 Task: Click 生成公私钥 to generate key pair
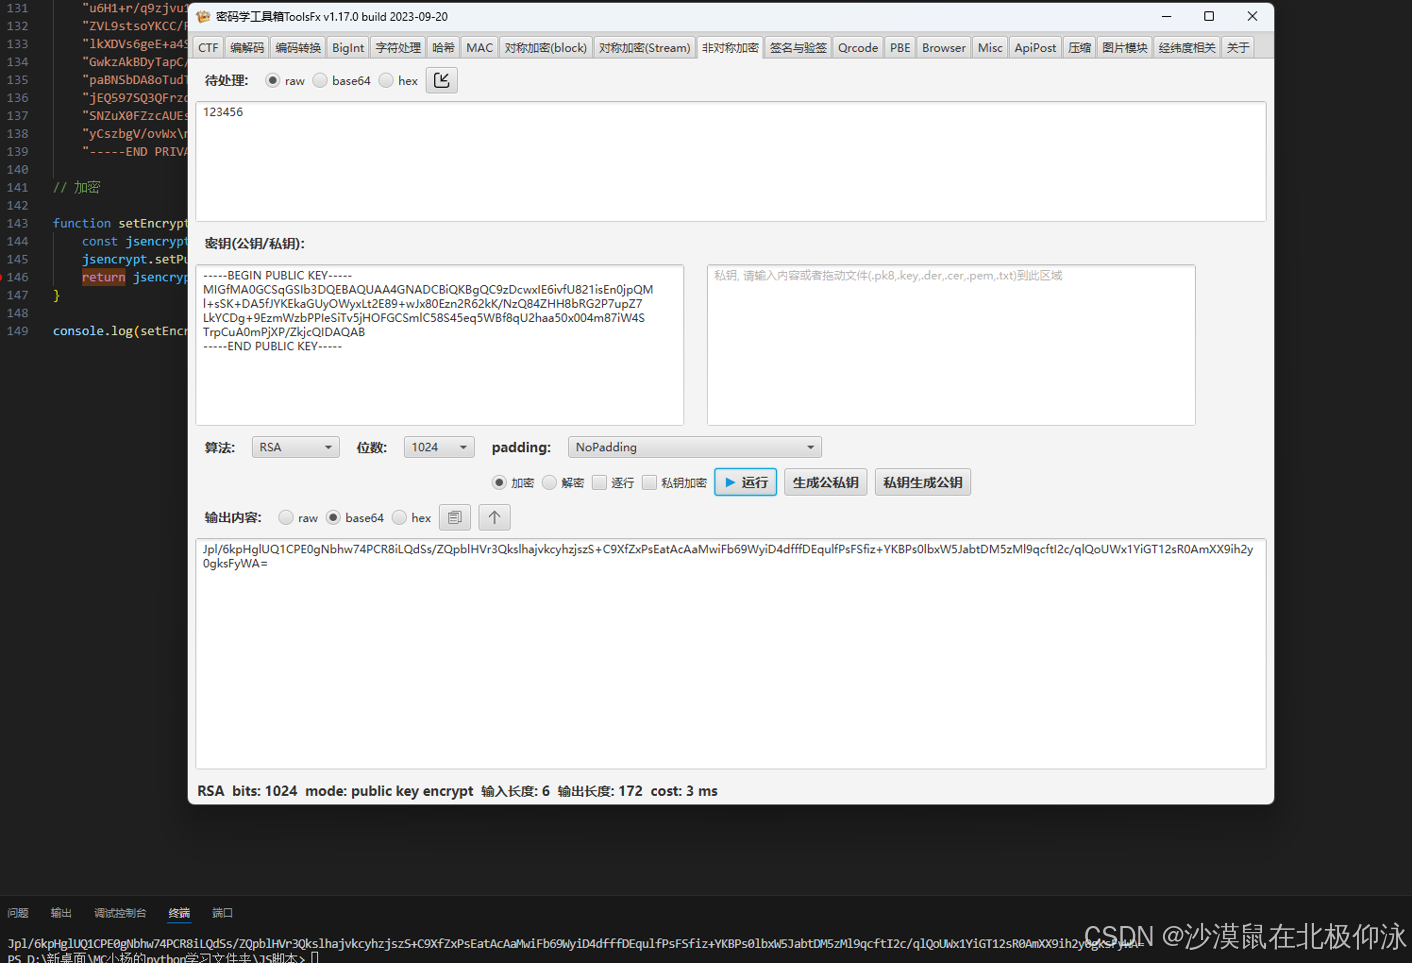coord(825,482)
